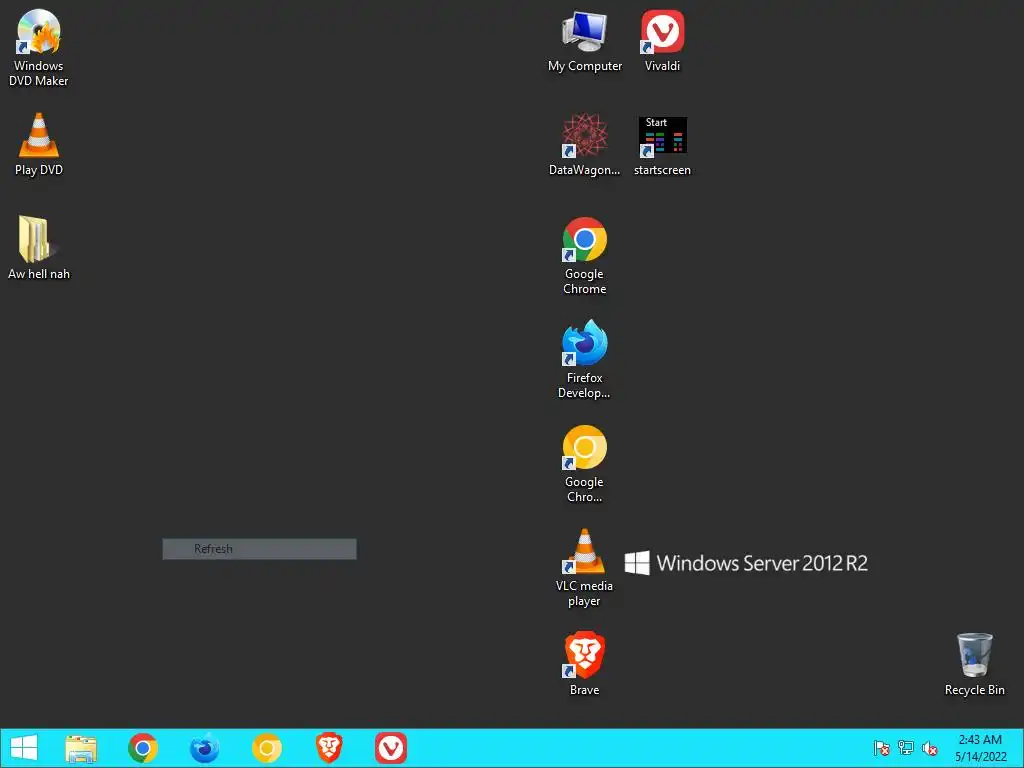
Task: Select the My Computer desktop icon
Action: 584,41
